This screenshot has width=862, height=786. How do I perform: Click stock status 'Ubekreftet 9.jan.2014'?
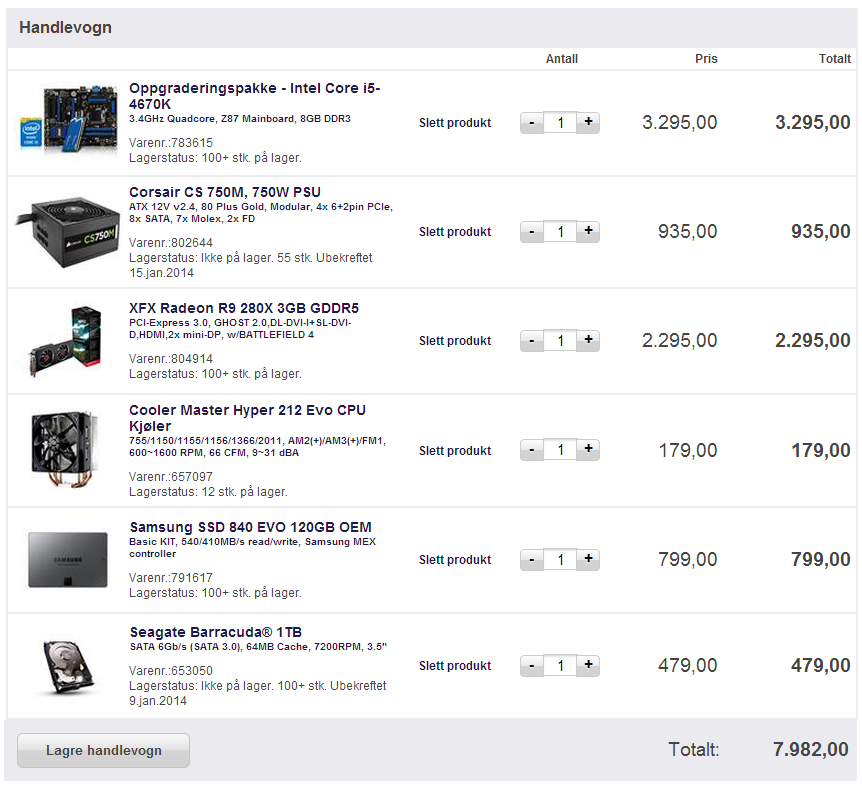tap(257, 694)
